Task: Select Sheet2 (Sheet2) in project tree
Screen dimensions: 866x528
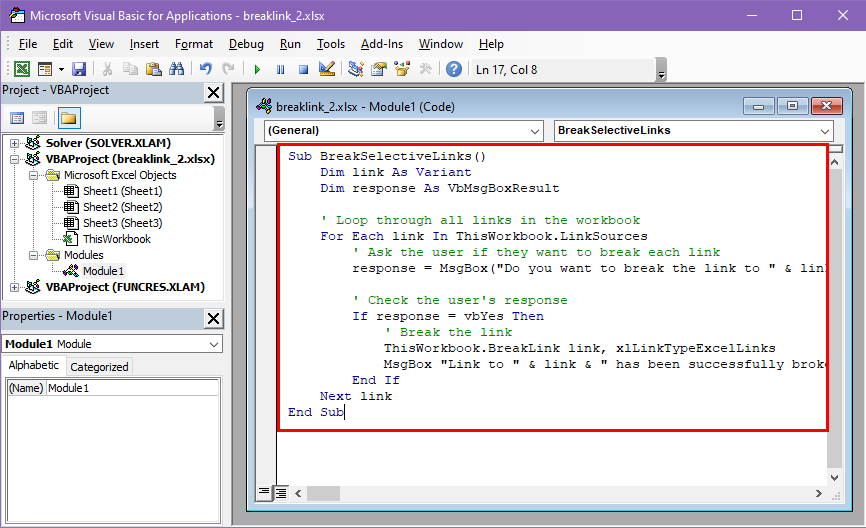Action: coord(122,207)
